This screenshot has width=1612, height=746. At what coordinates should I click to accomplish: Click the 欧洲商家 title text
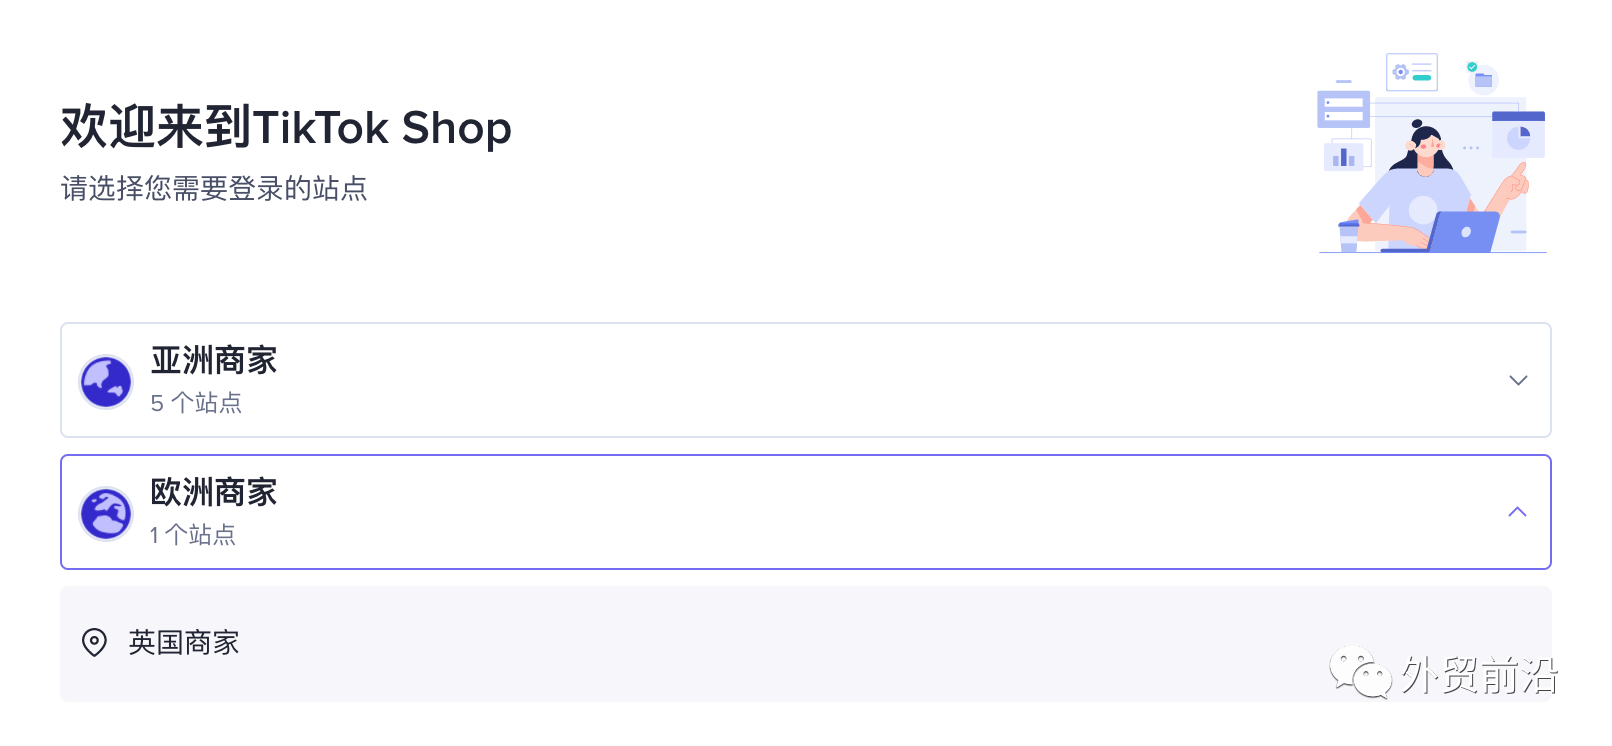pyautogui.click(x=214, y=492)
